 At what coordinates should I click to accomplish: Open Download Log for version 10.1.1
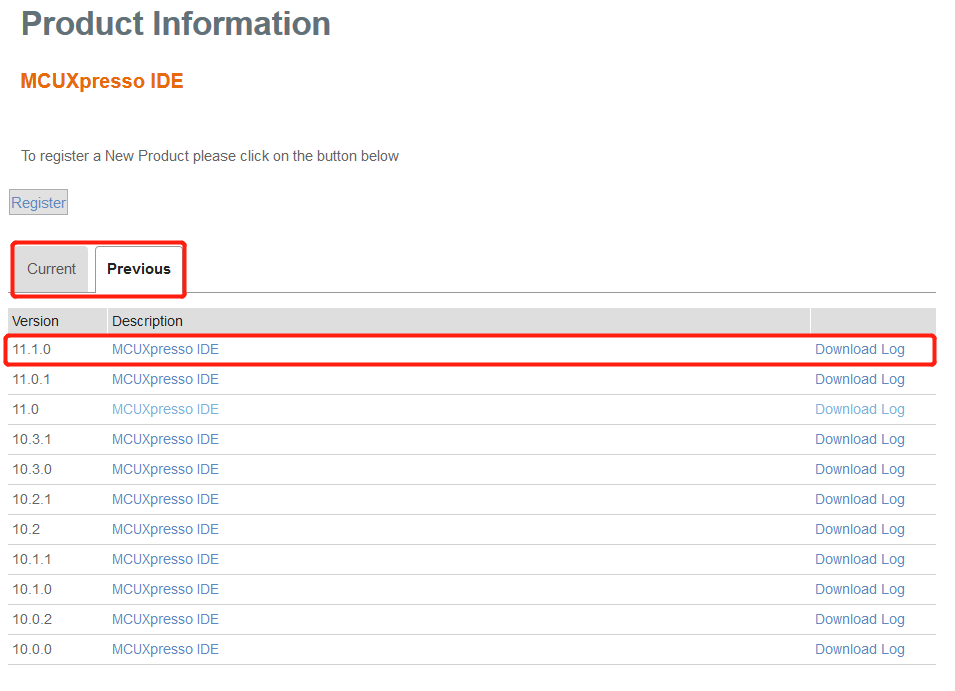click(x=859, y=559)
